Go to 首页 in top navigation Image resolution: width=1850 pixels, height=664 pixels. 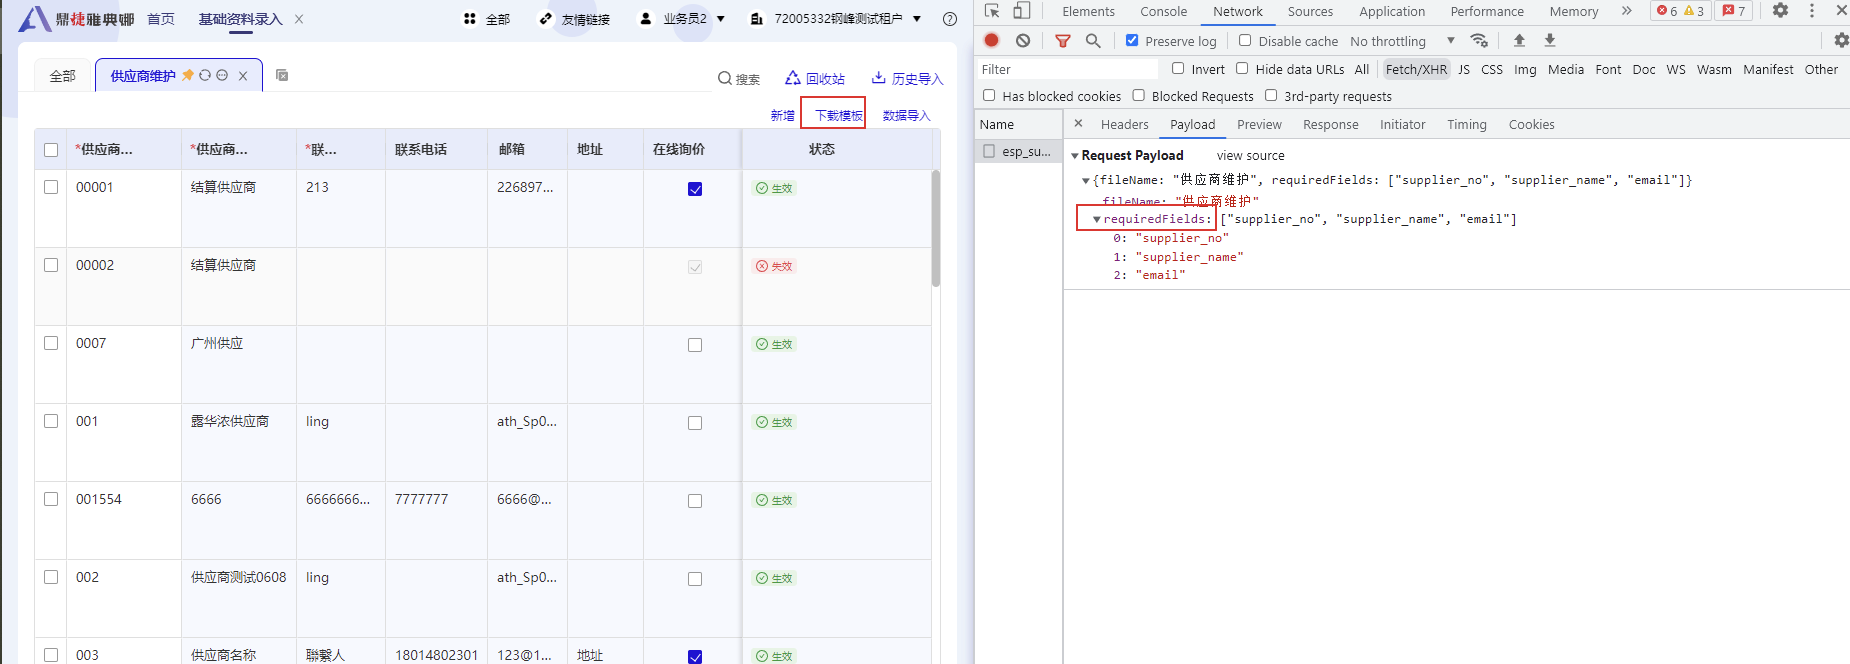[161, 19]
